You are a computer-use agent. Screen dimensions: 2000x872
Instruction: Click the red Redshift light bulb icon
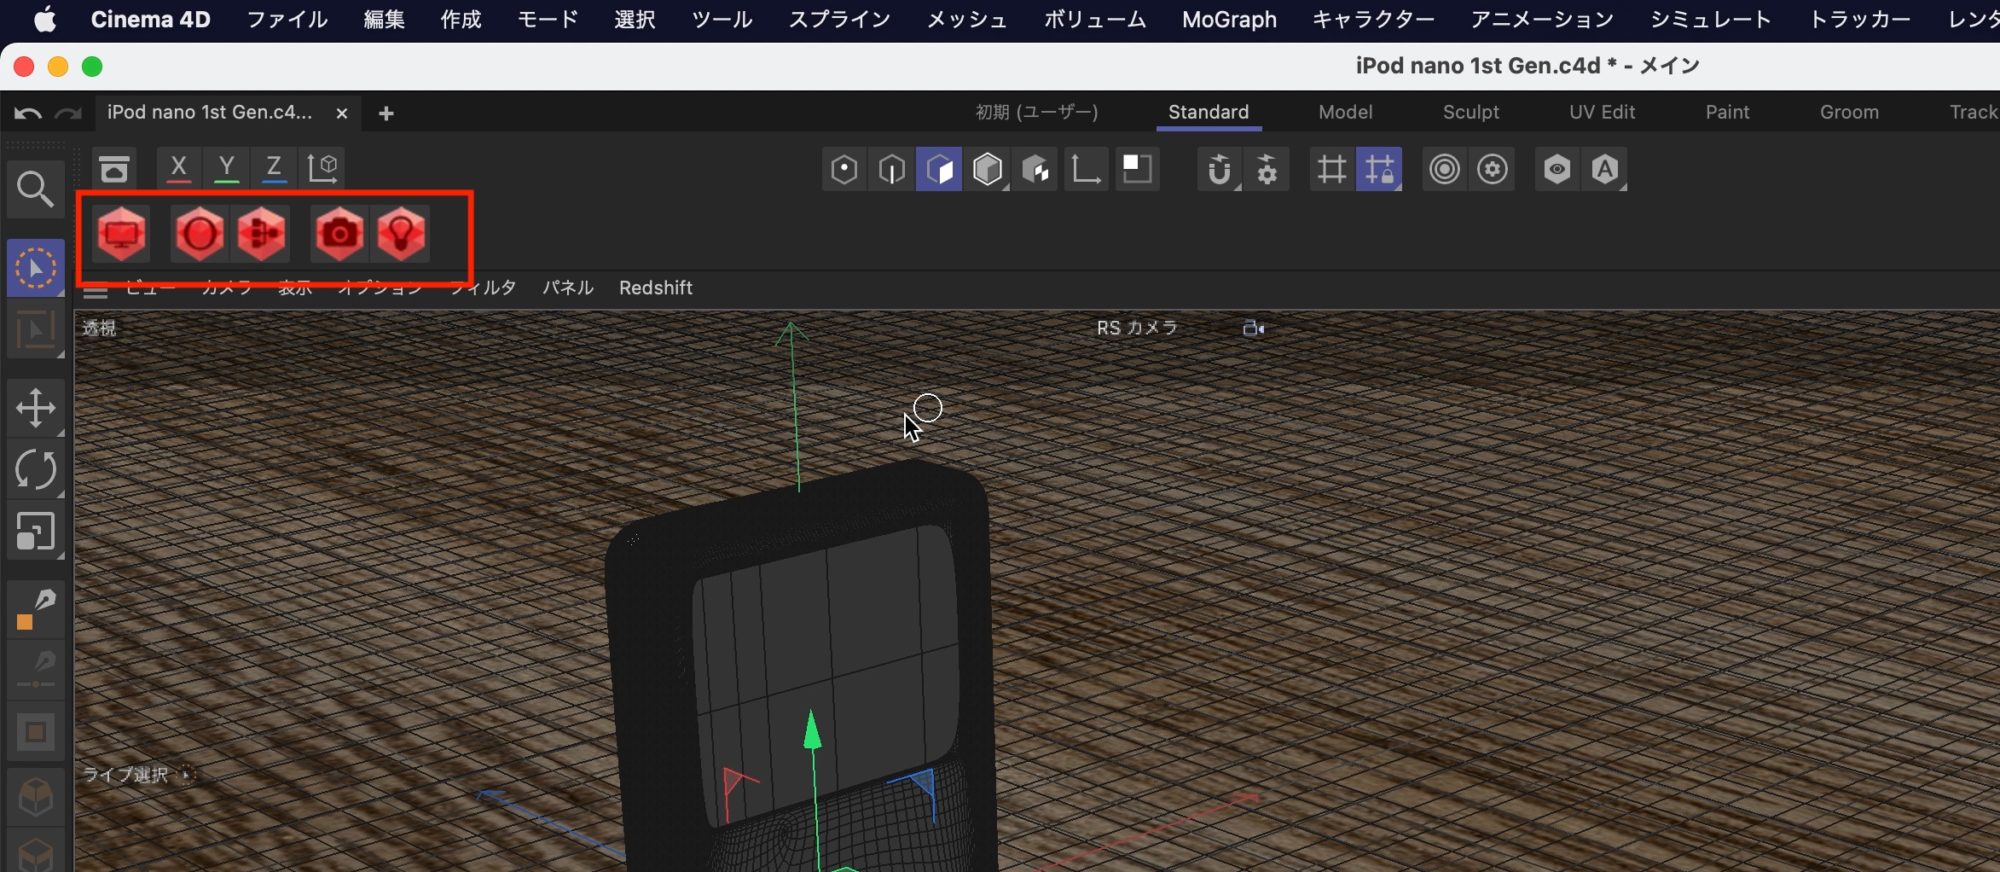click(x=401, y=234)
